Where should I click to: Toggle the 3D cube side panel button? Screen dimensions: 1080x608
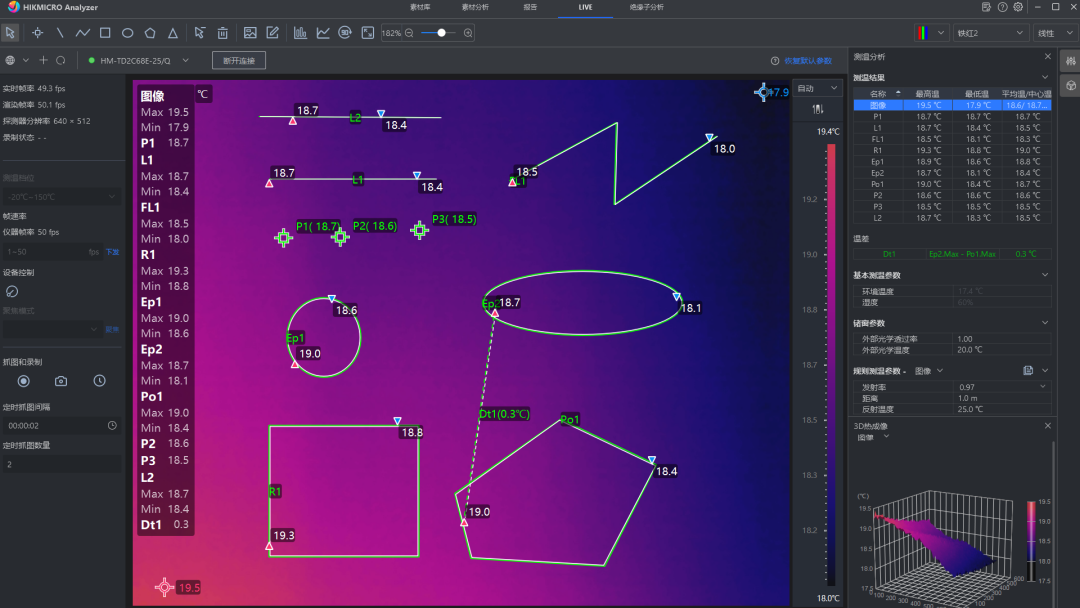1070,86
